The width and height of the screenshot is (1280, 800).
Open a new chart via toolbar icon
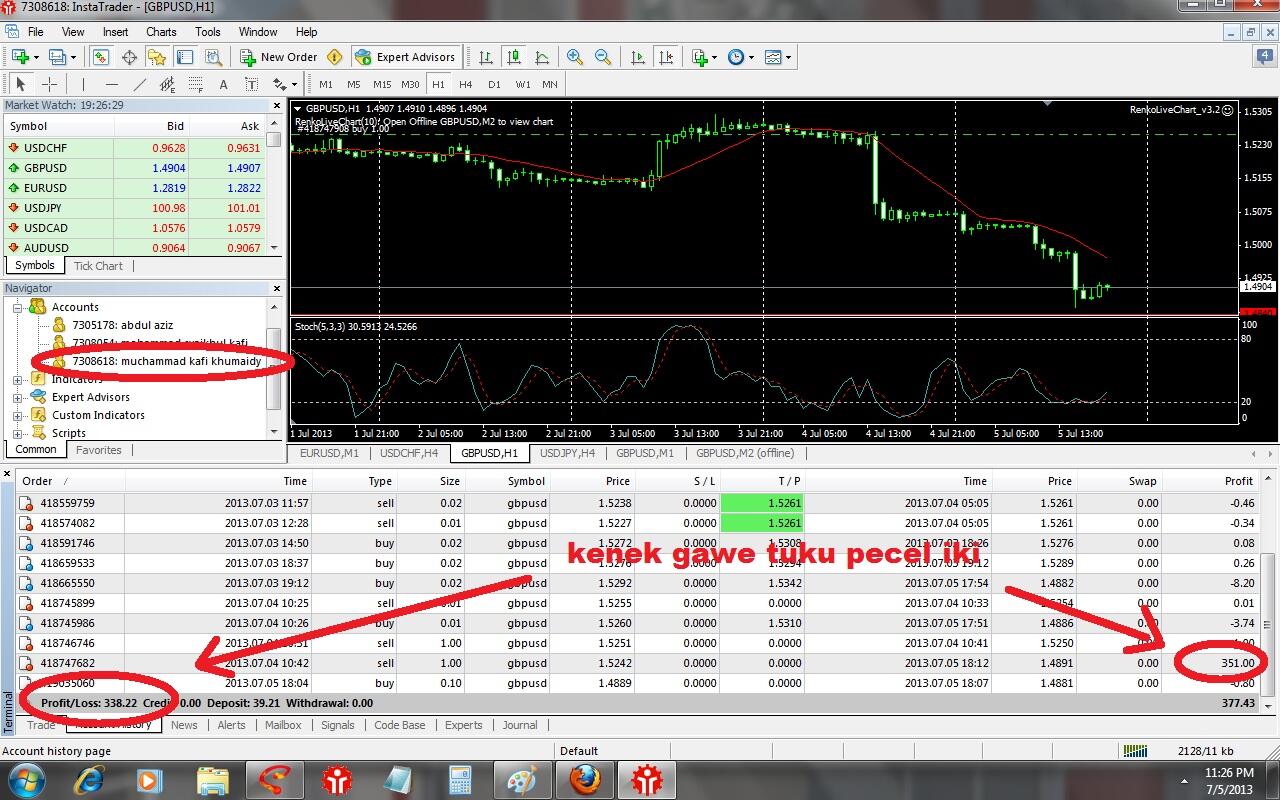pos(20,57)
